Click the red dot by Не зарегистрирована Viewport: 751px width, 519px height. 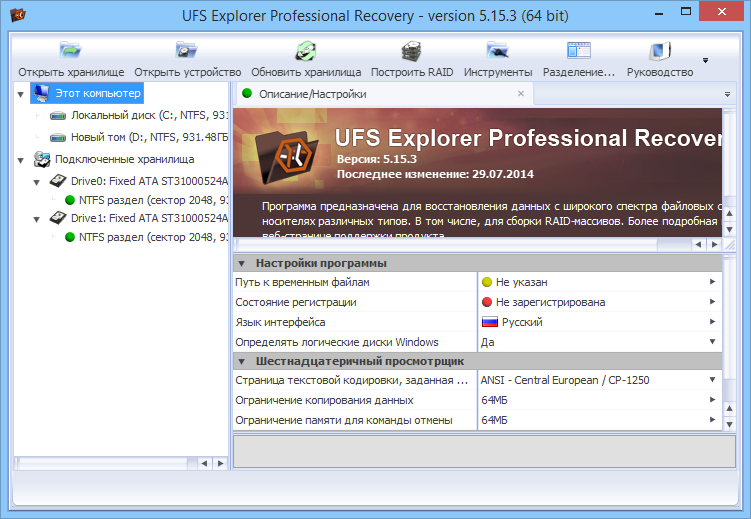click(487, 302)
